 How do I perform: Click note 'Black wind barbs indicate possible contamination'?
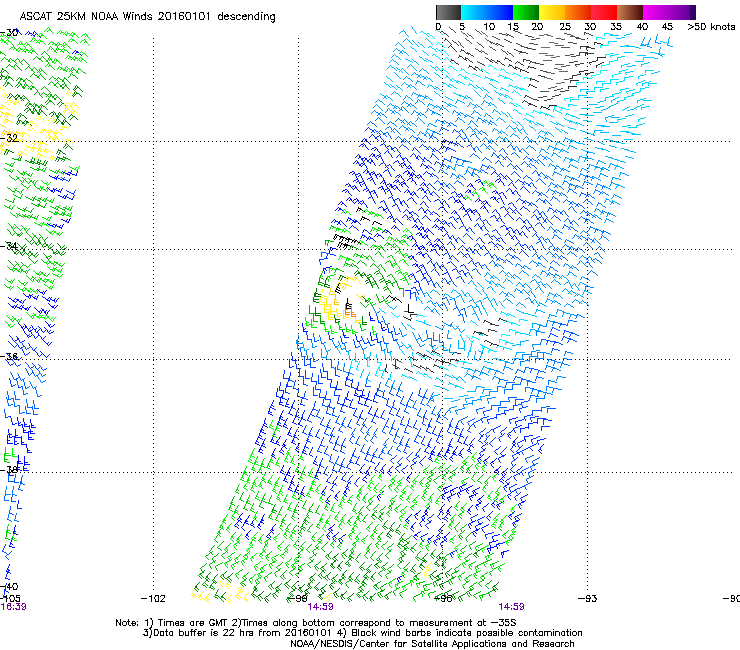pos(467,633)
